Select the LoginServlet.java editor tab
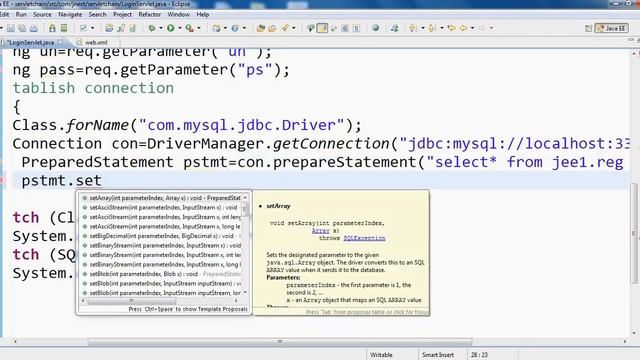Image resolution: width=640 pixels, height=360 pixels. coord(30,42)
